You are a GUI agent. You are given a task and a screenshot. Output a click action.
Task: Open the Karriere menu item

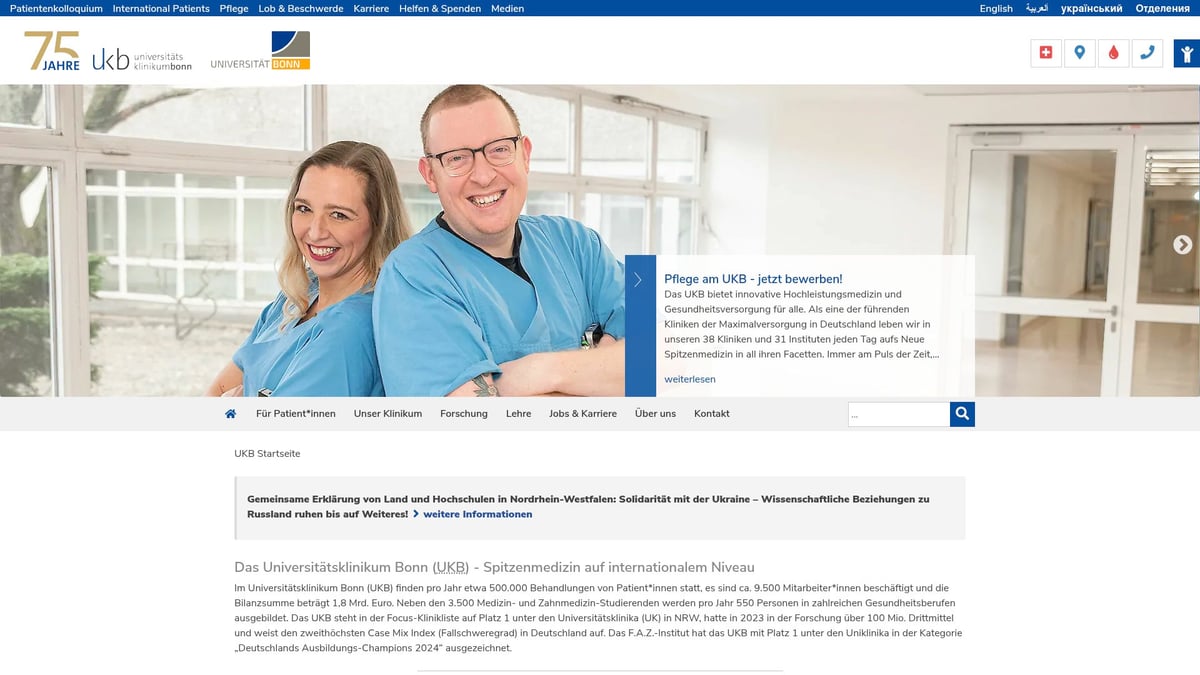(x=371, y=8)
